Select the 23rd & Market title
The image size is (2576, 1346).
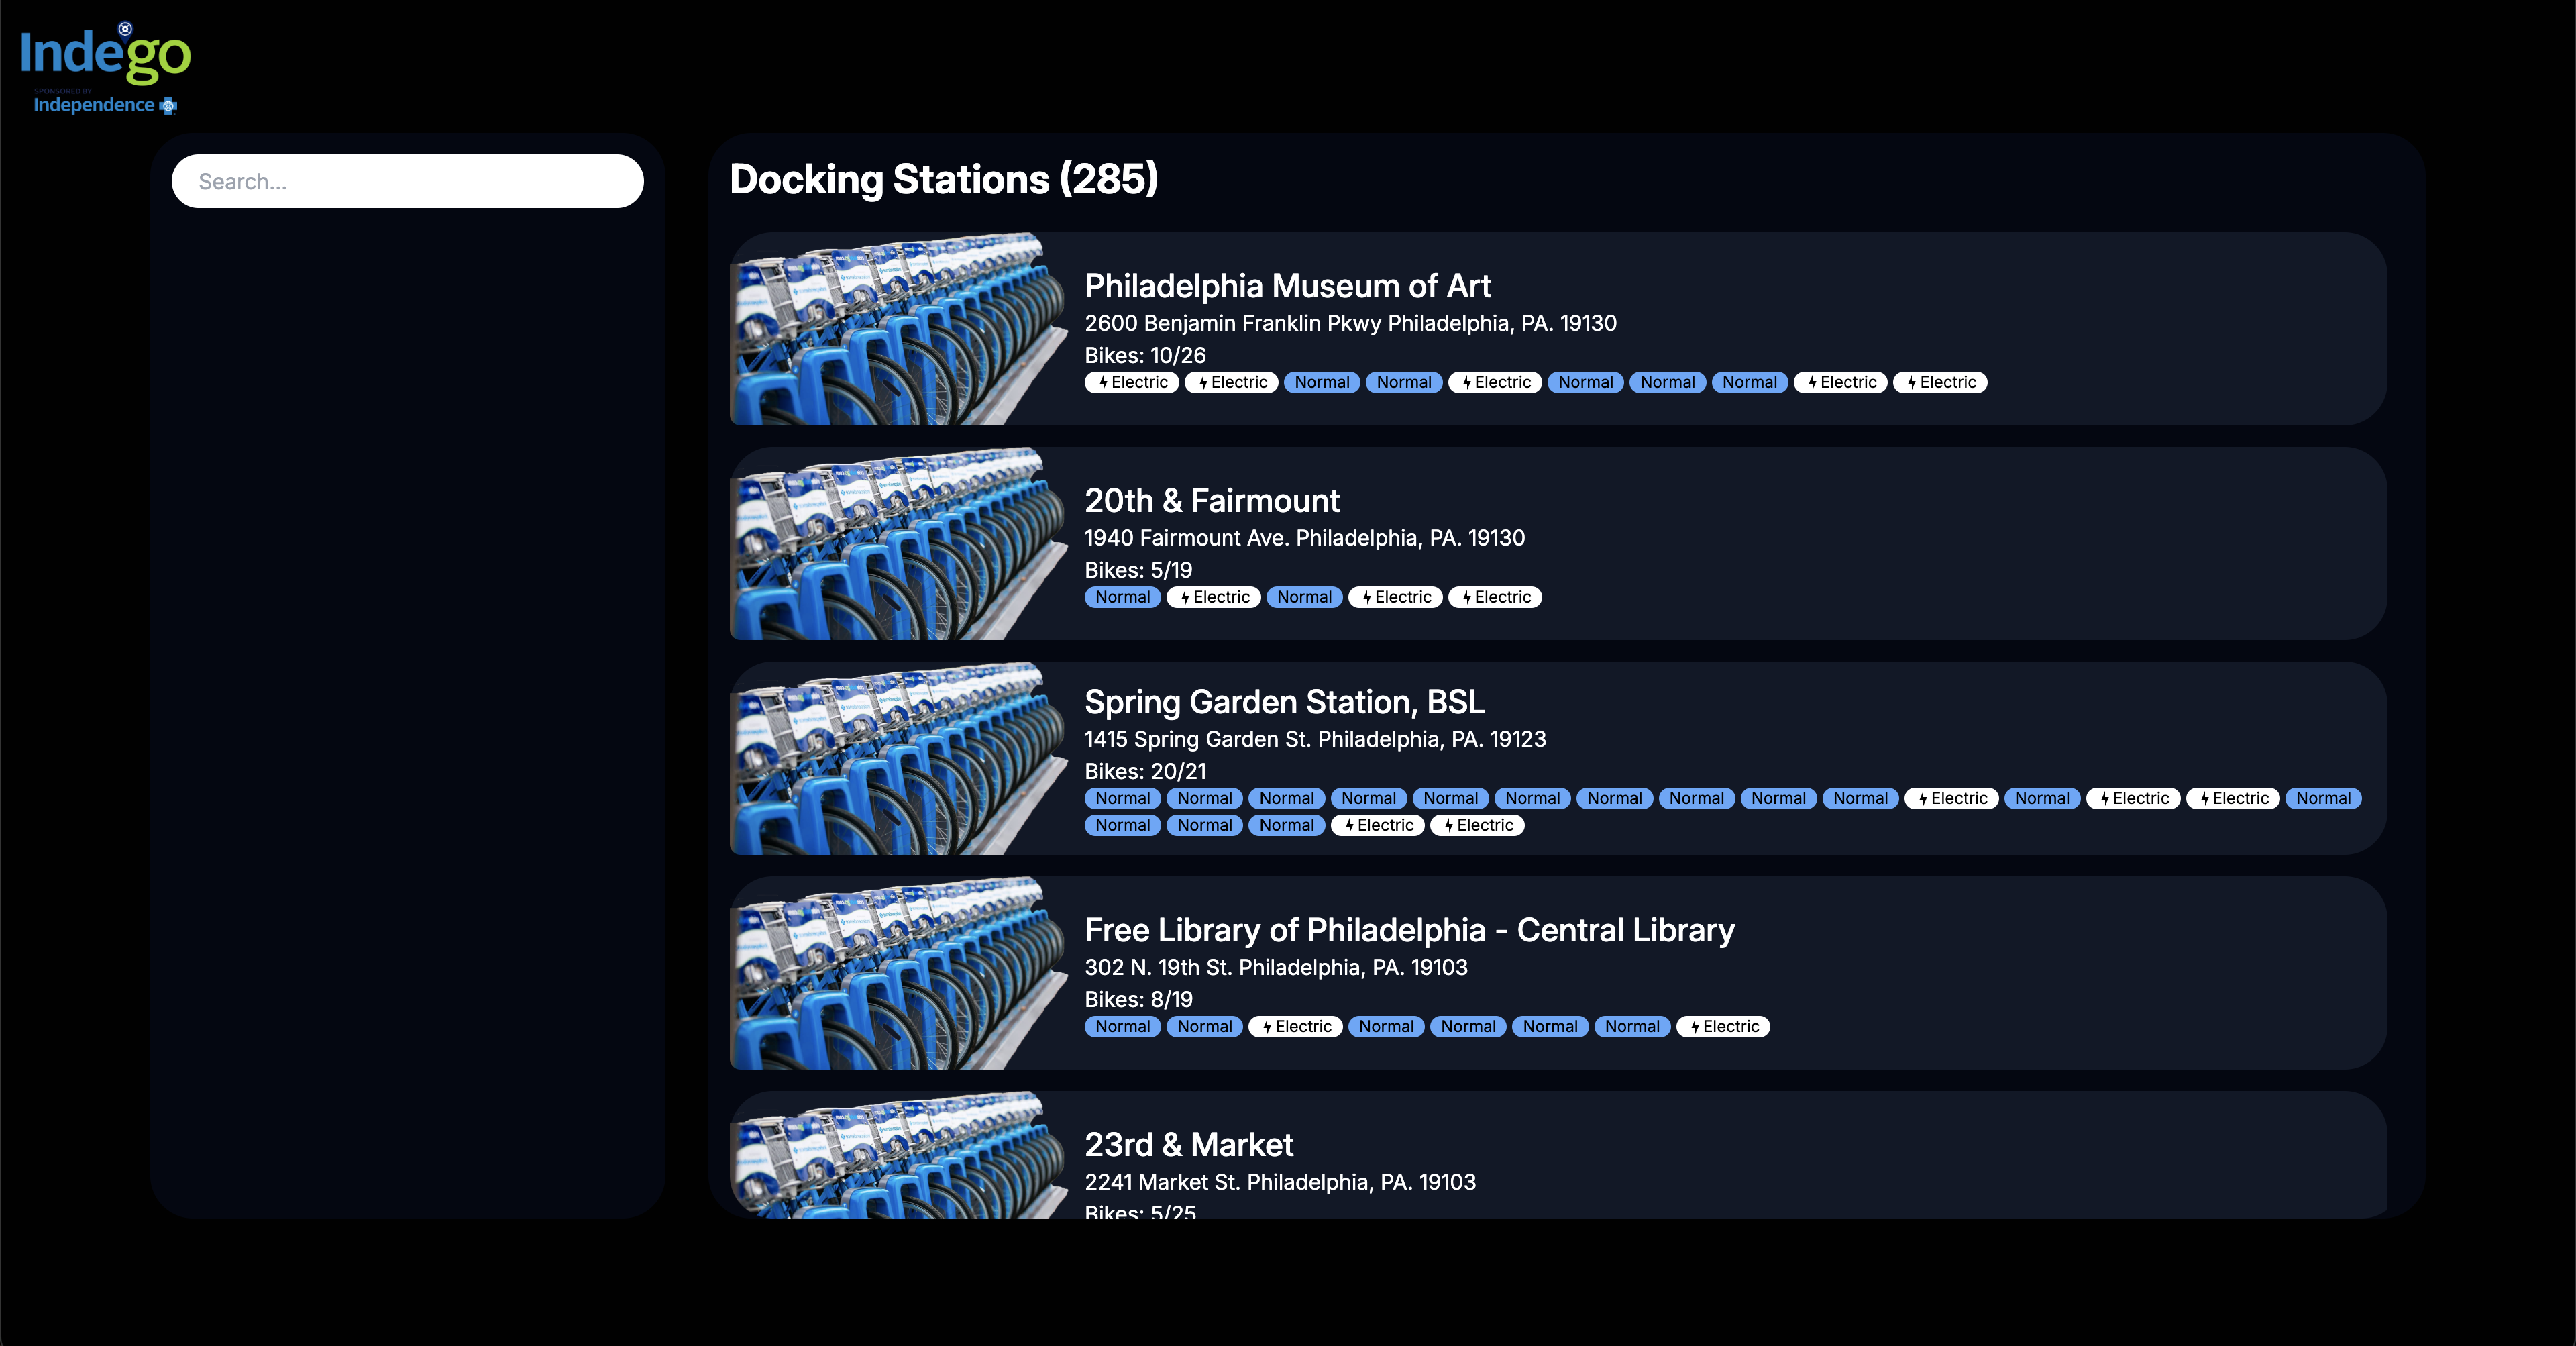1189,1144
